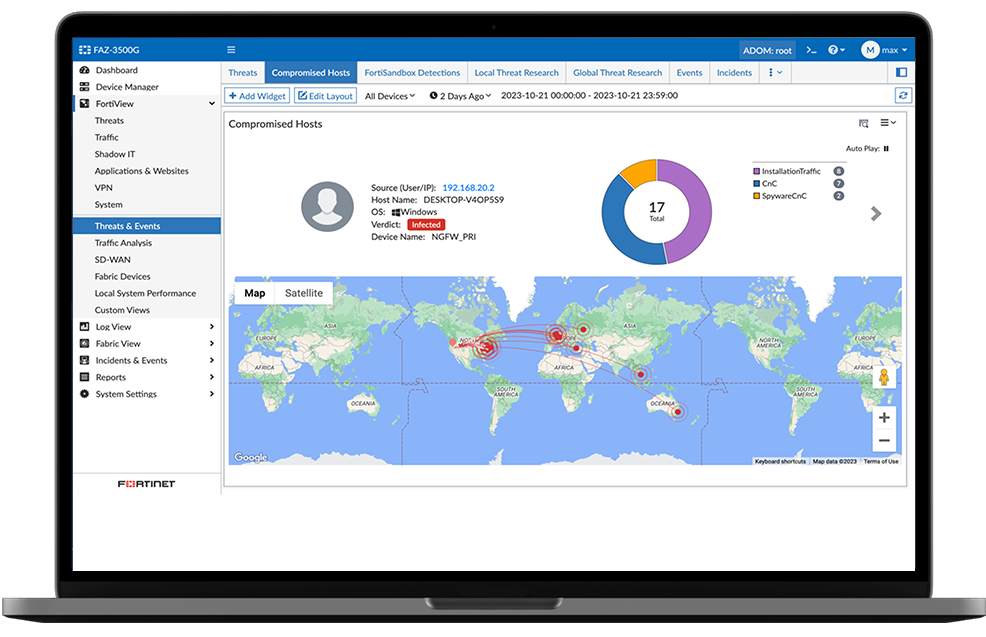The image size is (986, 637).
Task: Open the max user account menu
Action: (x=885, y=50)
